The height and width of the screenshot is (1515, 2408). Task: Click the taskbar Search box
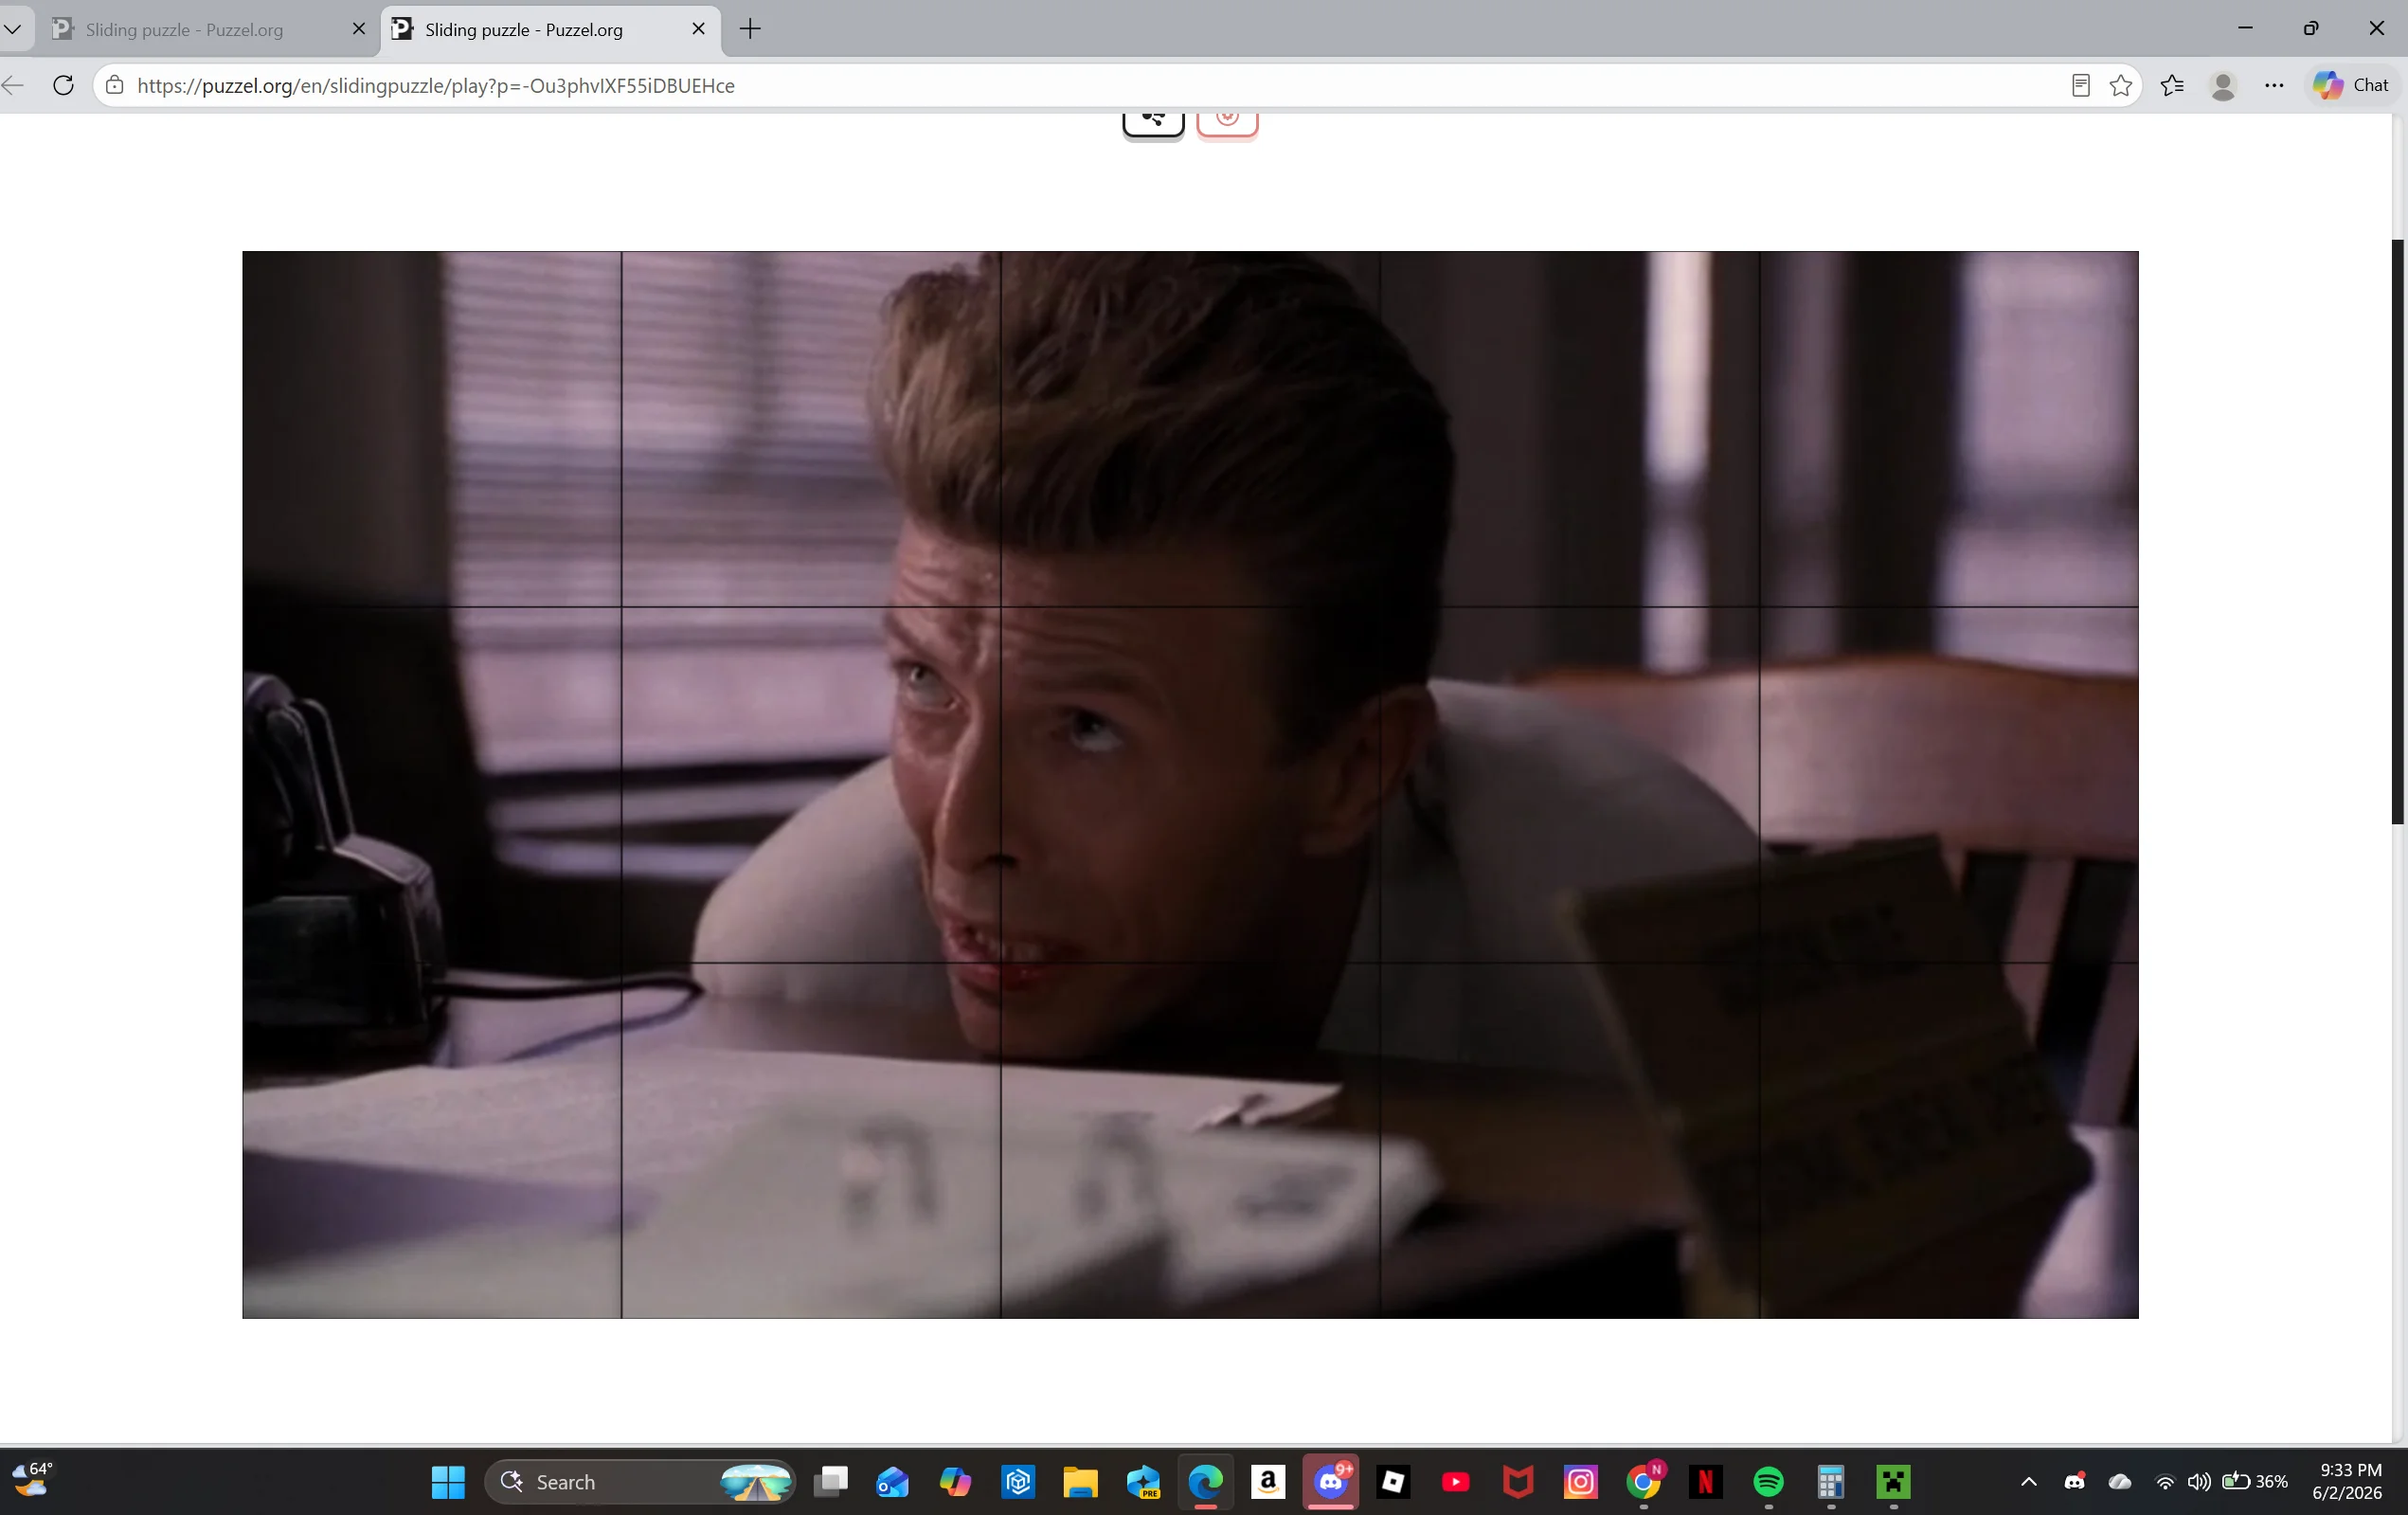640,1482
